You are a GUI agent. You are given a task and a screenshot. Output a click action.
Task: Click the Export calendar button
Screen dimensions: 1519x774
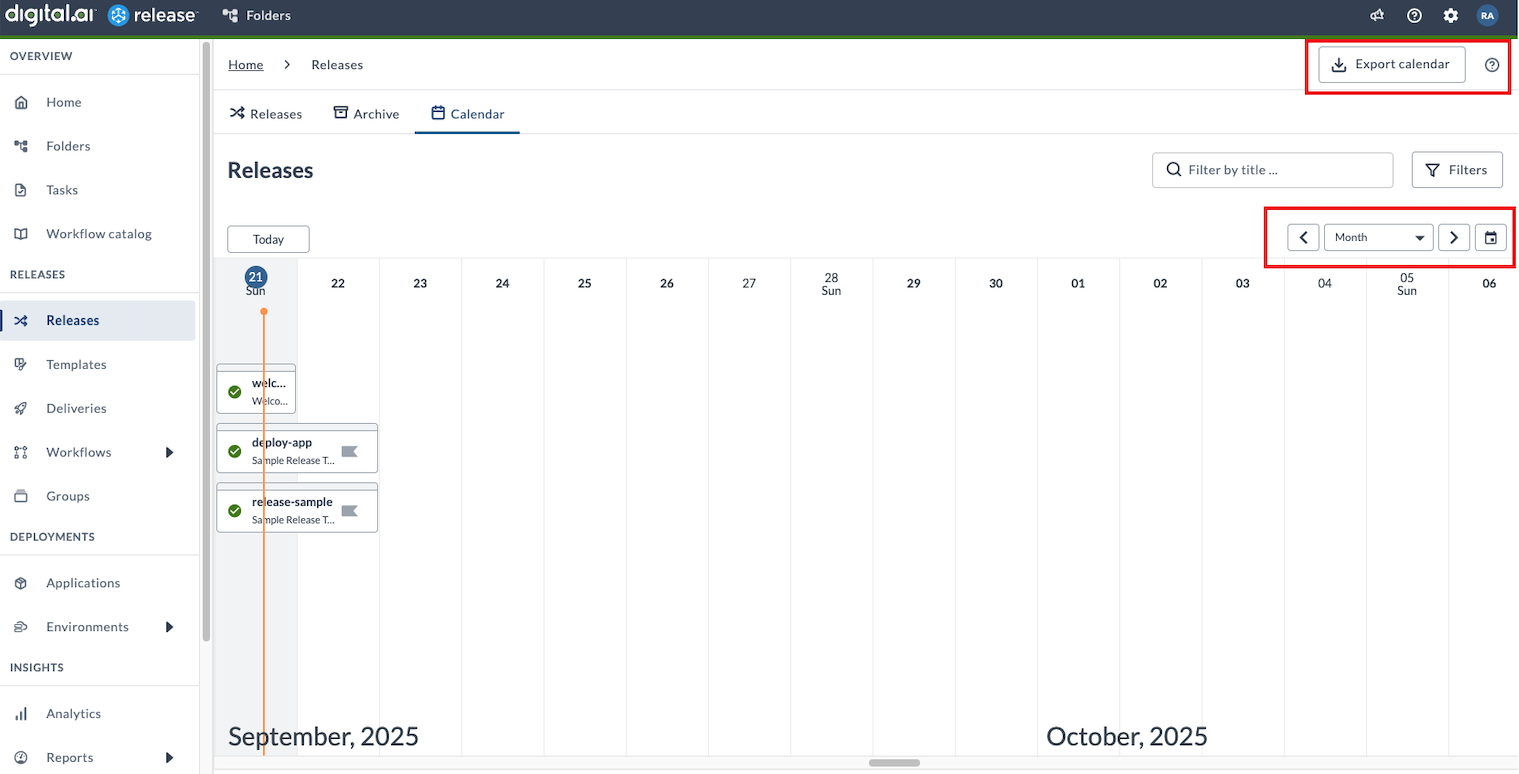pyautogui.click(x=1391, y=65)
